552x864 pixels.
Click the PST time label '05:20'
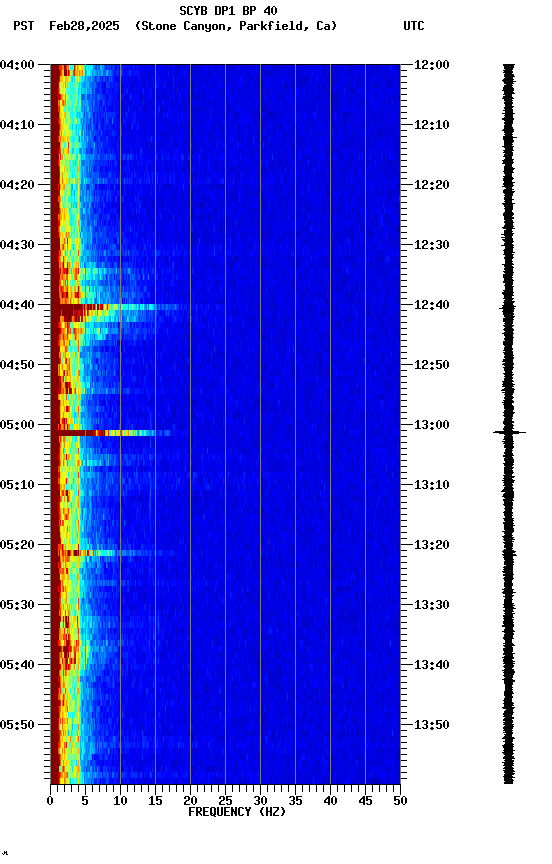coord(17,546)
